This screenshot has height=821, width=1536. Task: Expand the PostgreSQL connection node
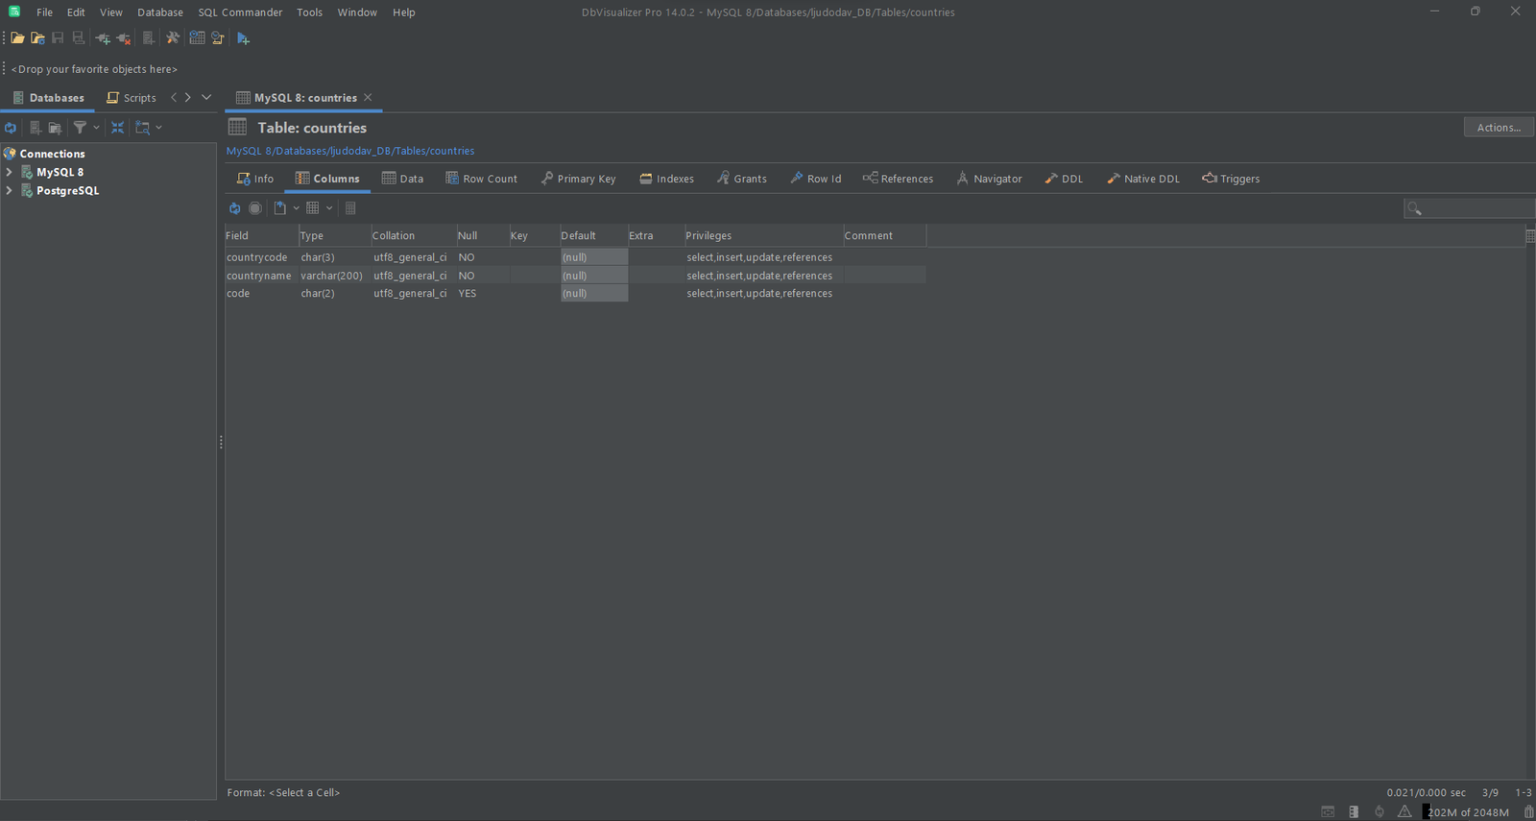(x=9, y=191)
